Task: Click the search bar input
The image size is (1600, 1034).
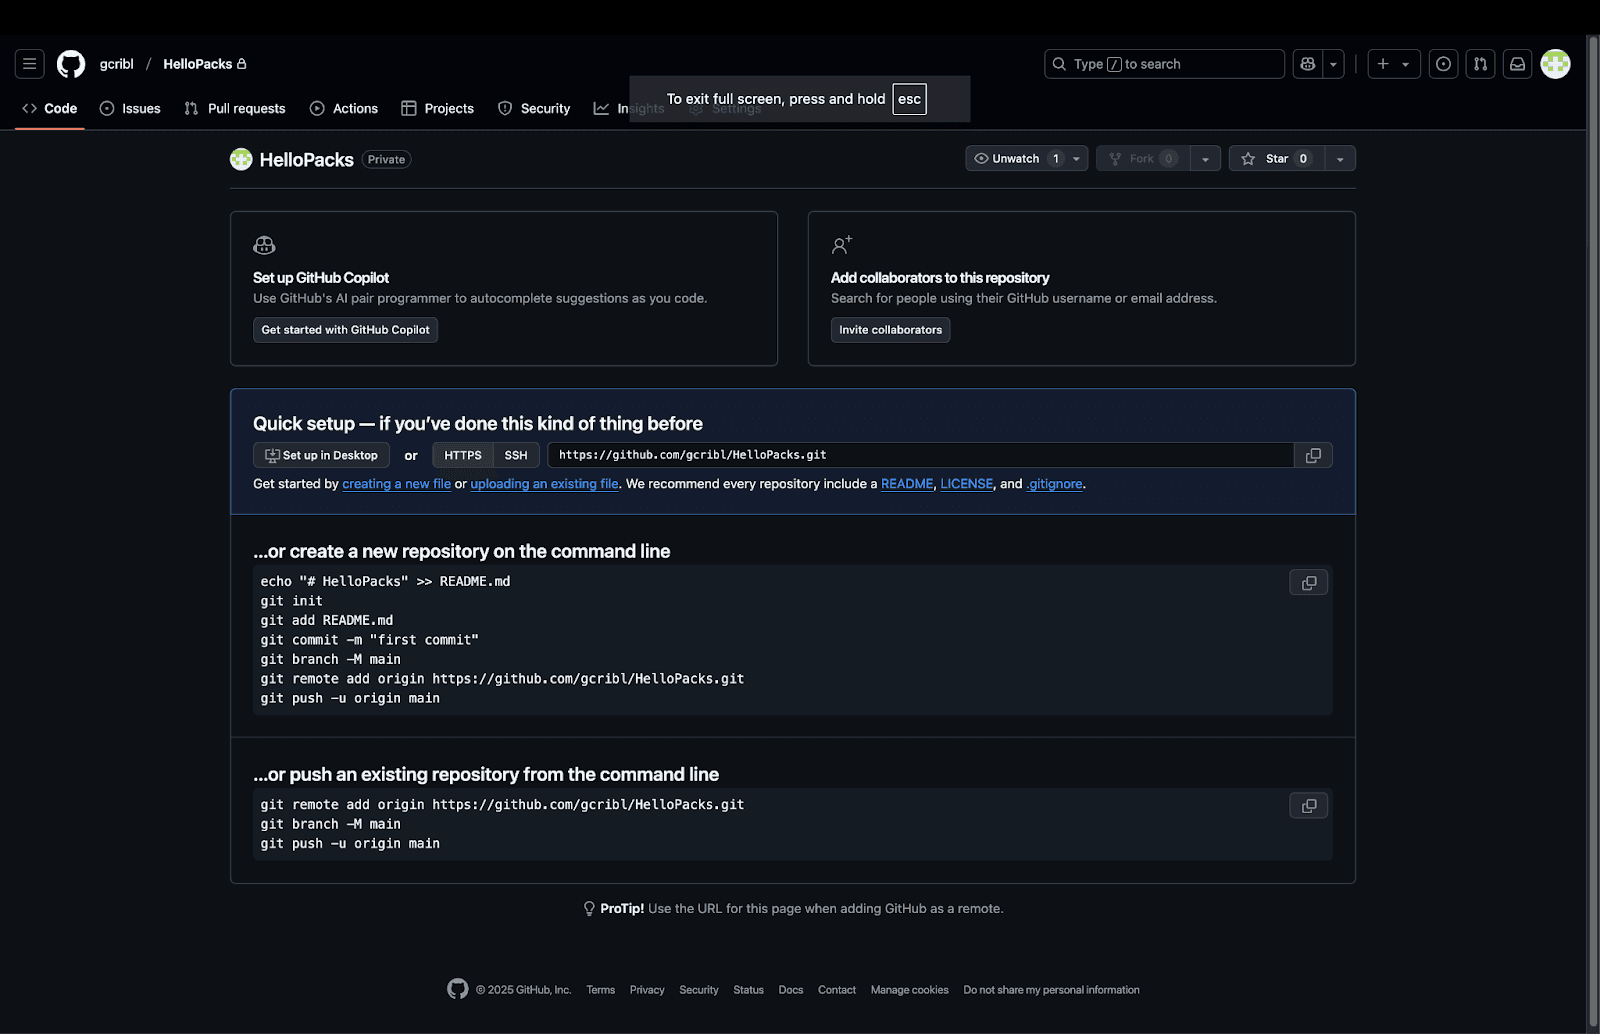Action: pyautogui.click(x=1164, y=64)
